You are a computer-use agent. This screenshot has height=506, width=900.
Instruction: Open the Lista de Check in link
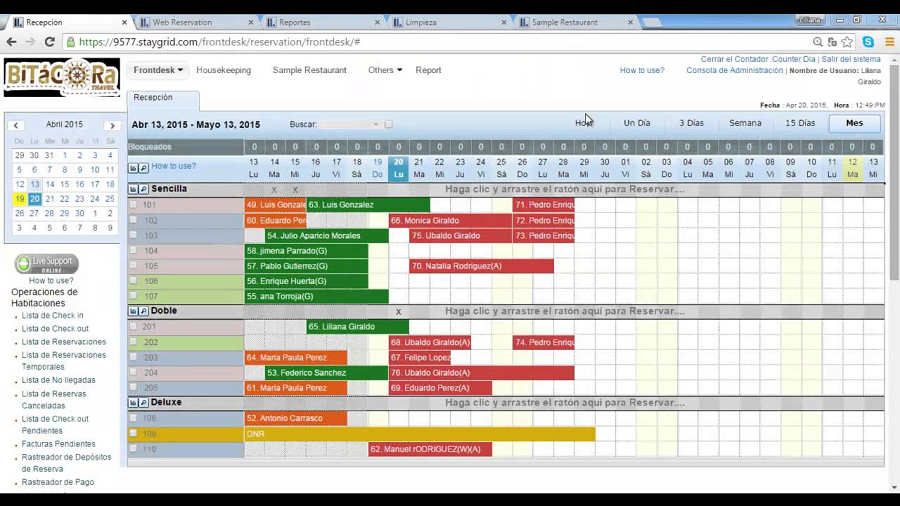click(53, 315)
